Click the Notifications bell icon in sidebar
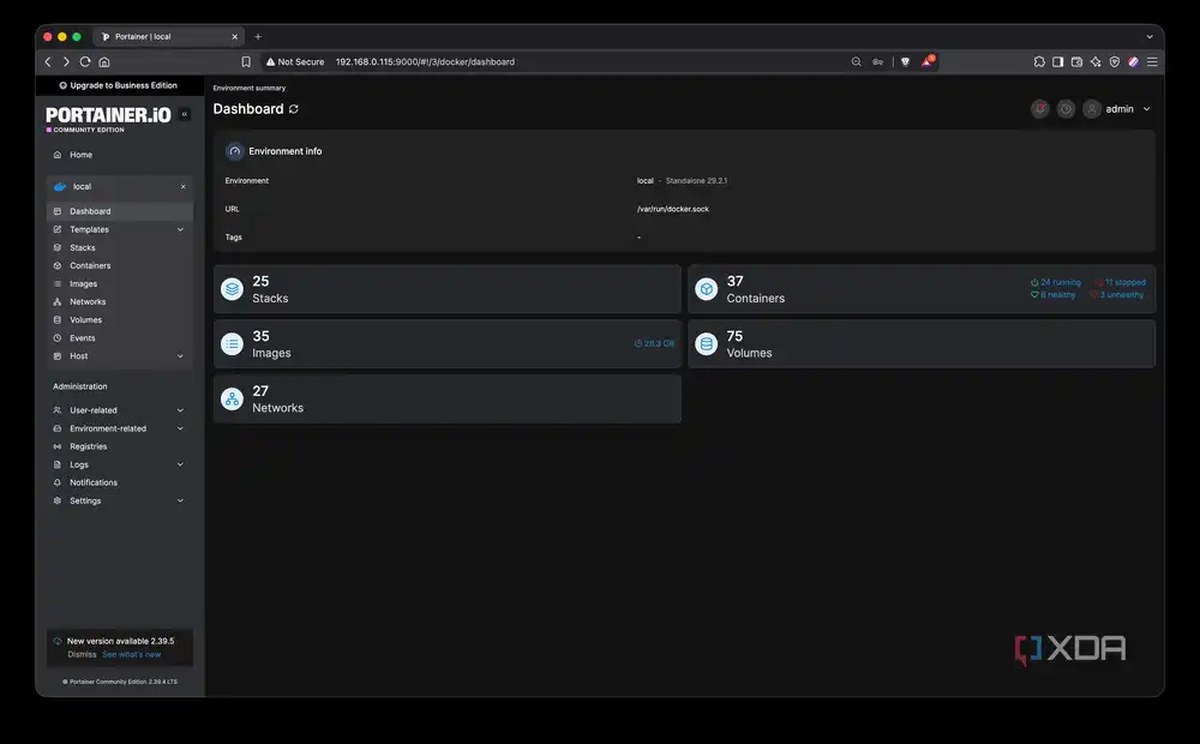This screenshot has height=744, width=1200. tap(58, 483)
